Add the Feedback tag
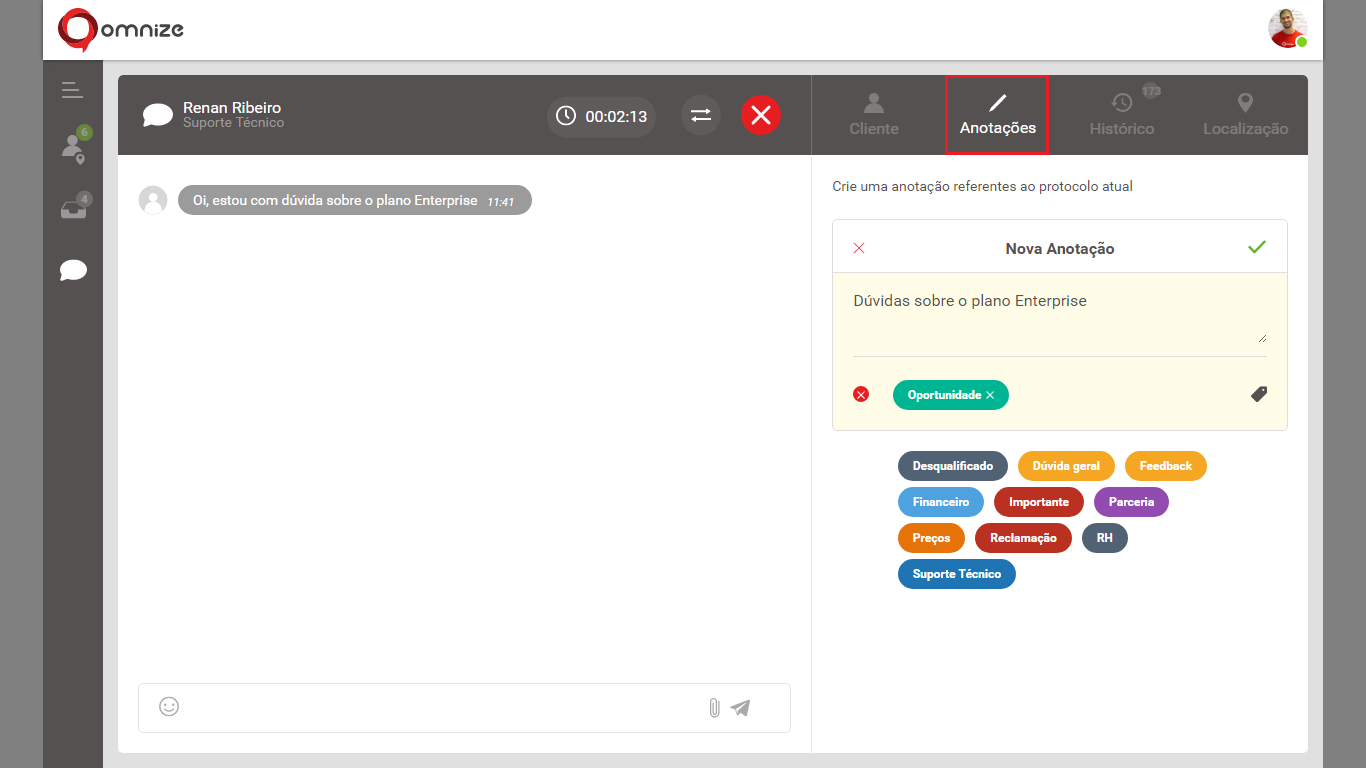The height and width of the screenshot is (768, 1366). (1166, 466)
